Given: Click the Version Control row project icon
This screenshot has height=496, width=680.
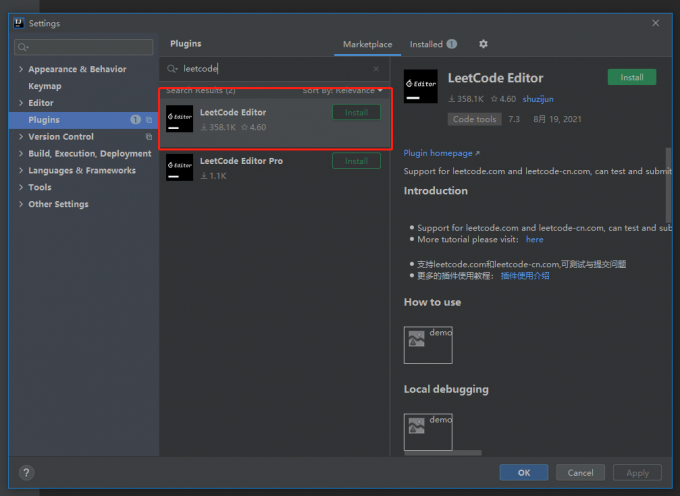Looking at the screenshot, I should (x=149, y=137).
